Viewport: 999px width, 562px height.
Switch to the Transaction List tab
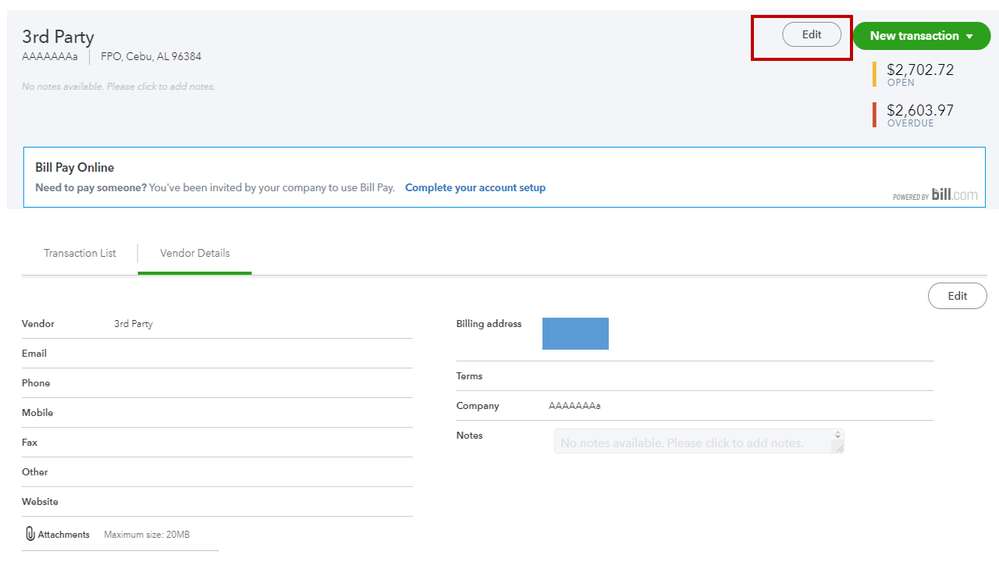(x=80, y=253)
